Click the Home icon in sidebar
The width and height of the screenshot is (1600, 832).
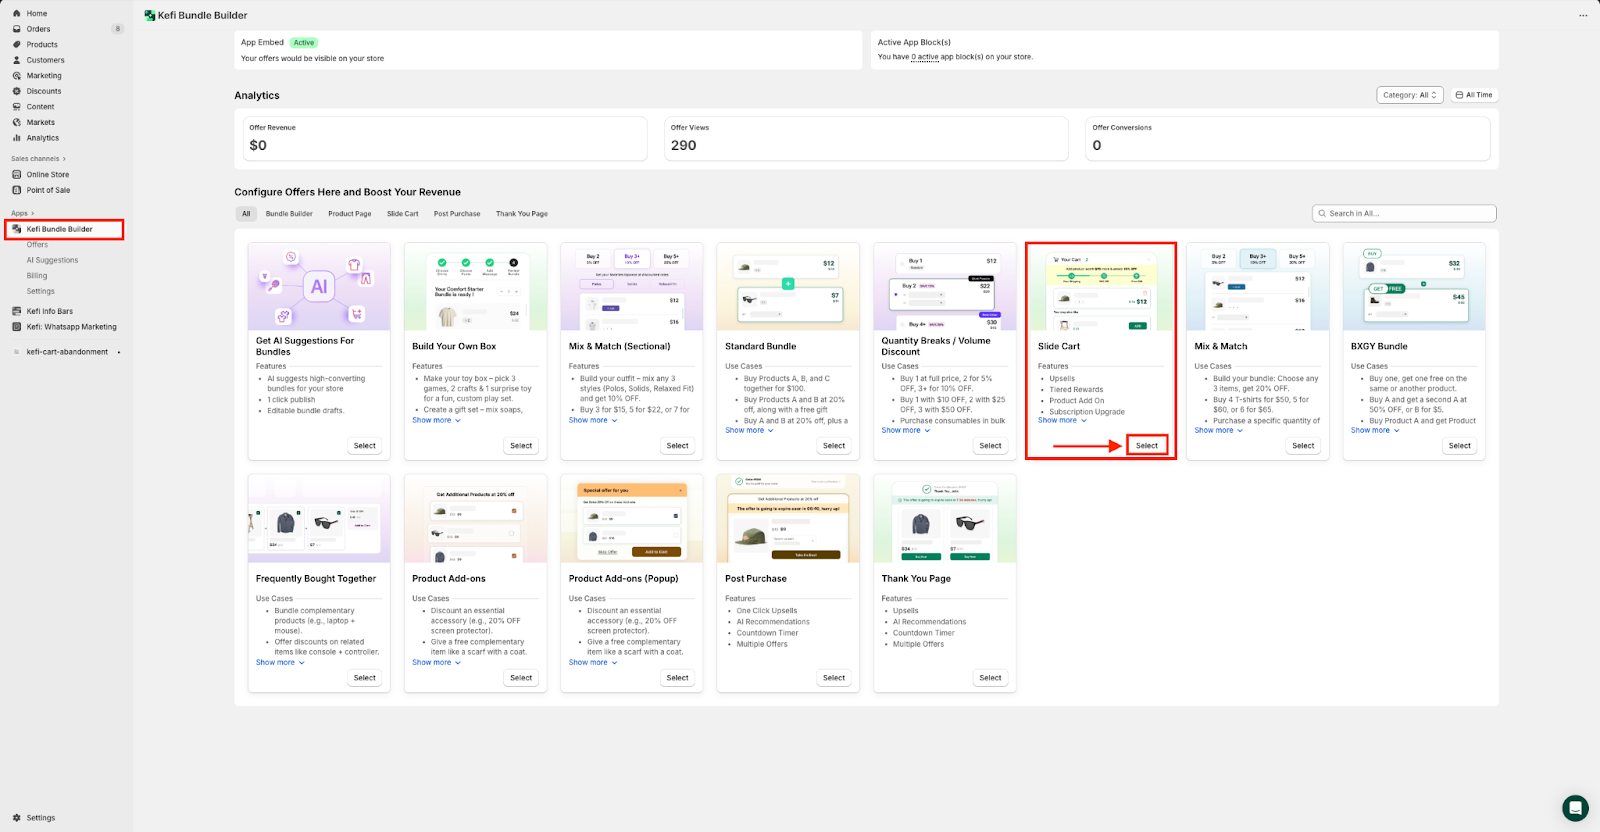[x=17, y=14]
